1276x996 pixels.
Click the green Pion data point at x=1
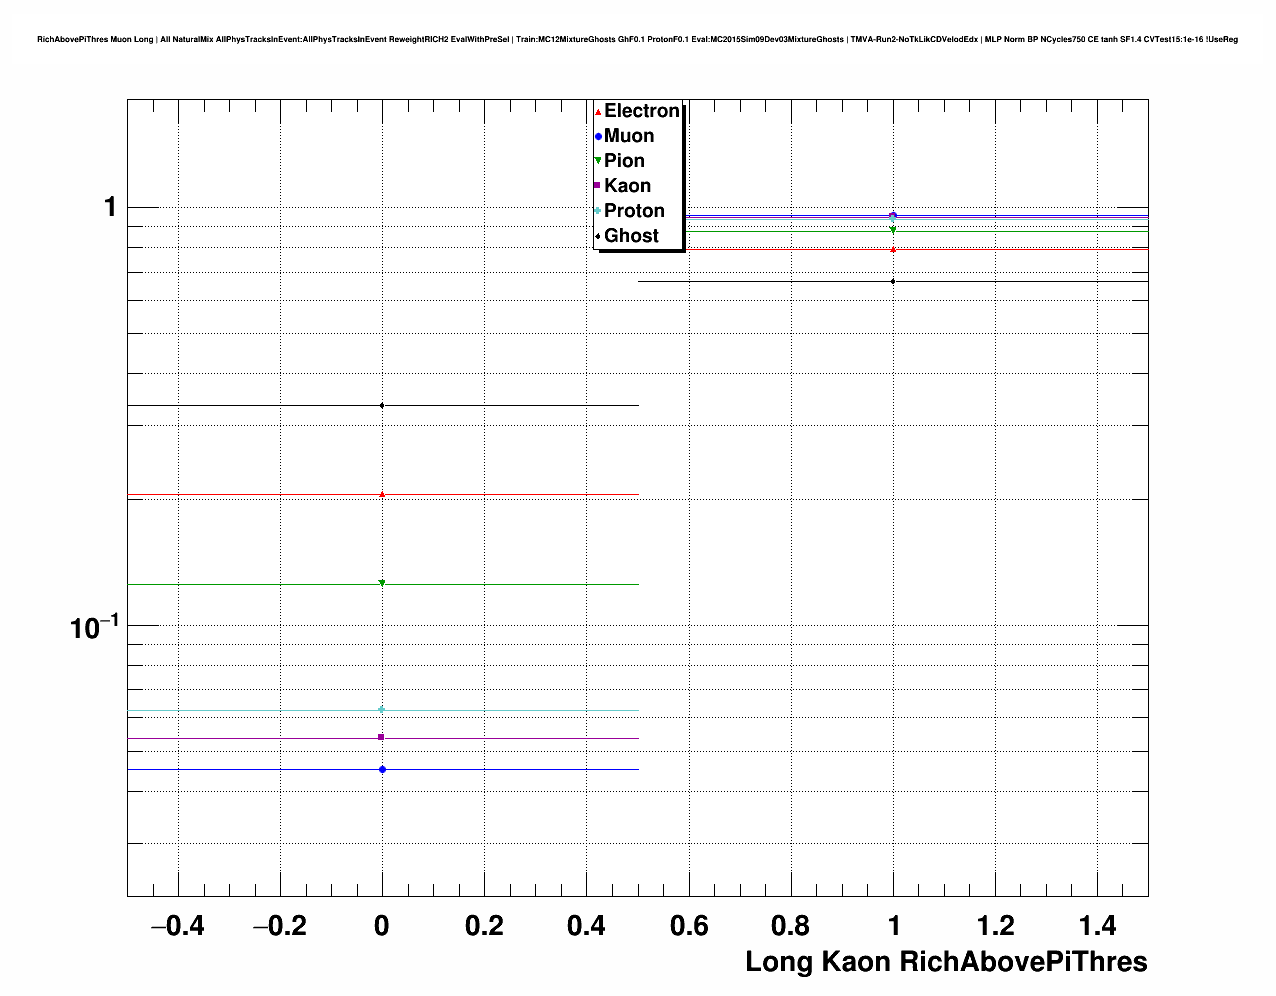[x=893, y=230]
